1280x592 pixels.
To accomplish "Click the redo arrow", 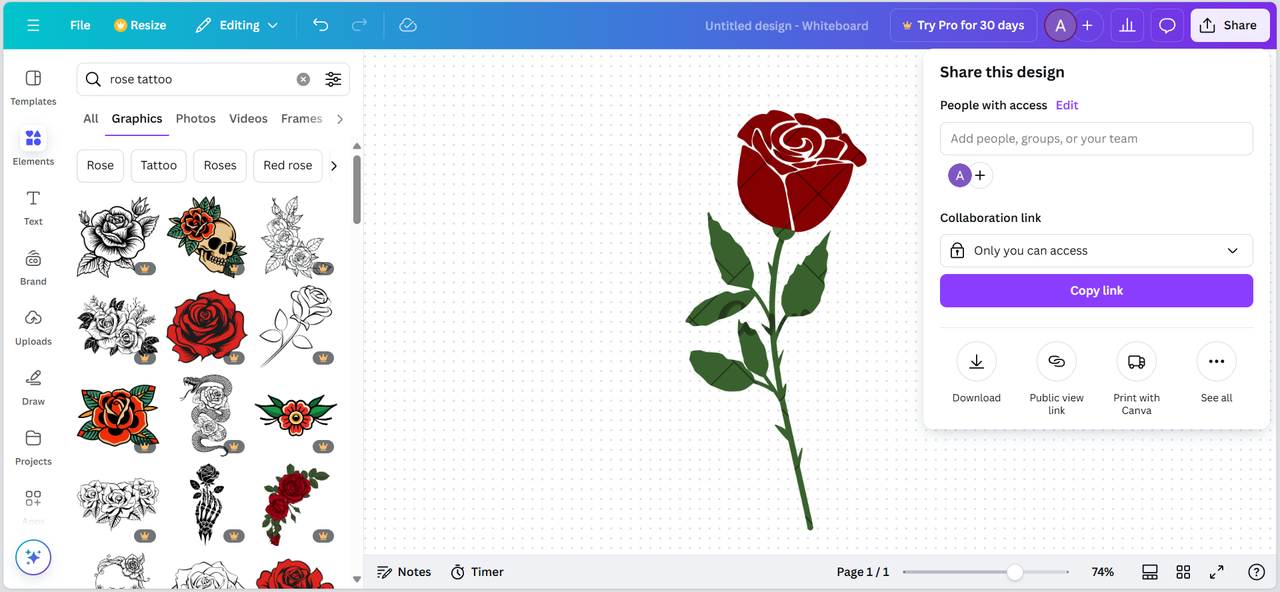I will pos(359,25).
